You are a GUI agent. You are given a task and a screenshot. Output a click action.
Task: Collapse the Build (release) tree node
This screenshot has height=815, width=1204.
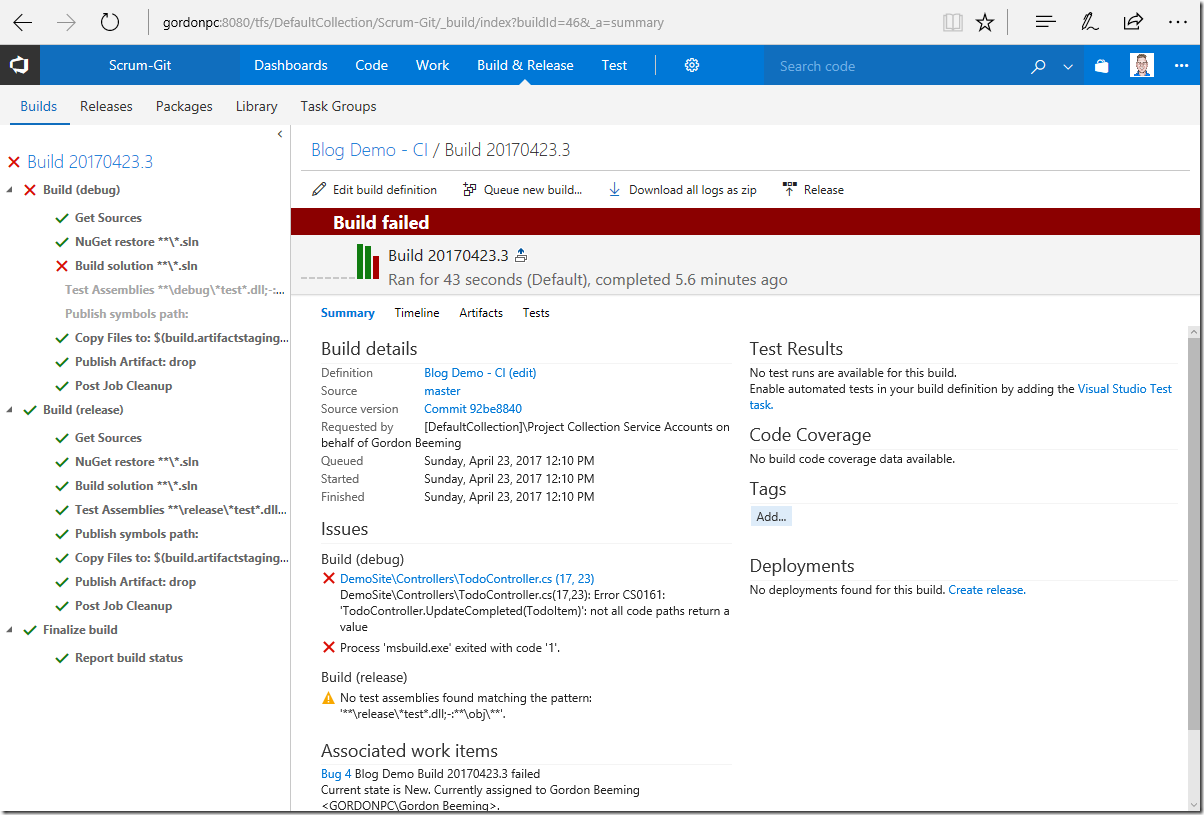10,410
